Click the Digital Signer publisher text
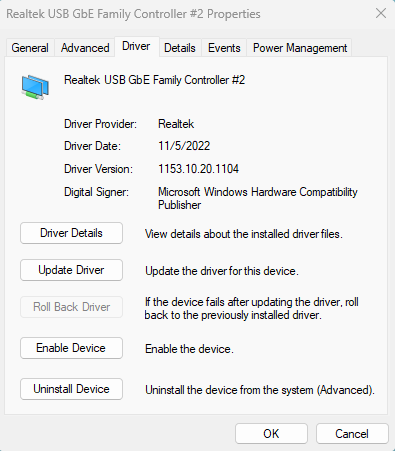 [x=258, y=198]
